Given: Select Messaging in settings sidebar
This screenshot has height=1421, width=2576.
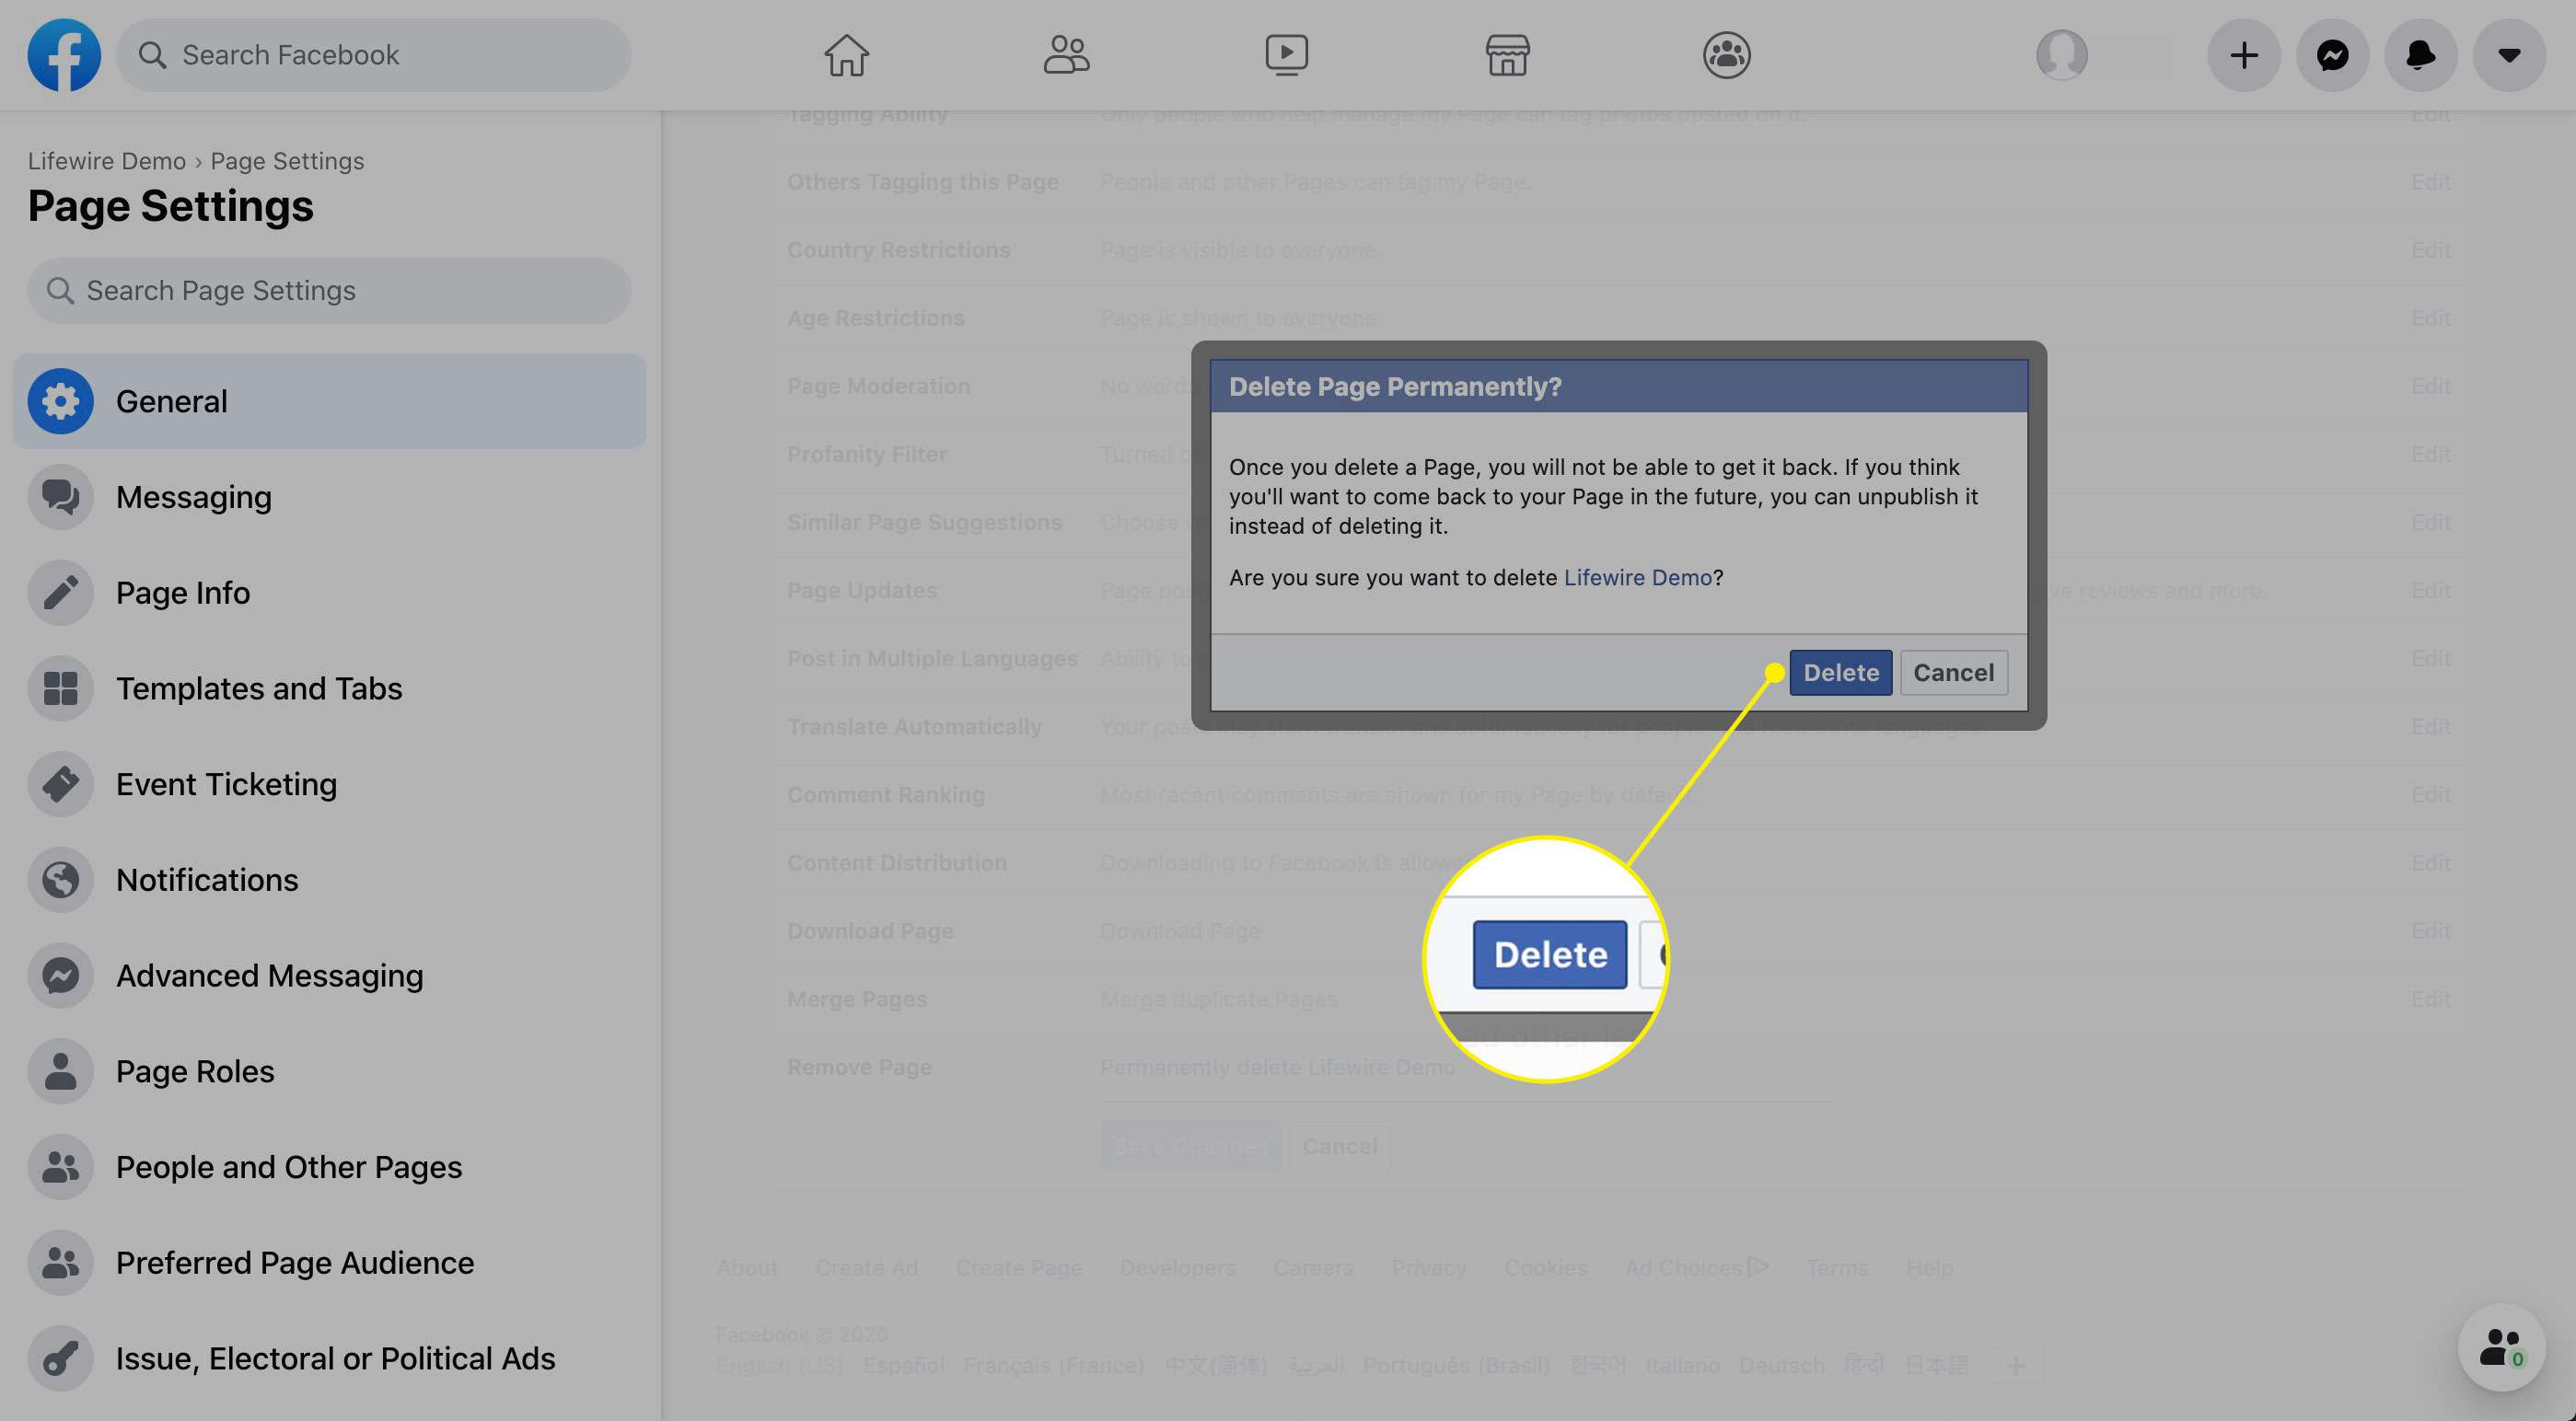Looking at the screenshot, I should [329, 497].
